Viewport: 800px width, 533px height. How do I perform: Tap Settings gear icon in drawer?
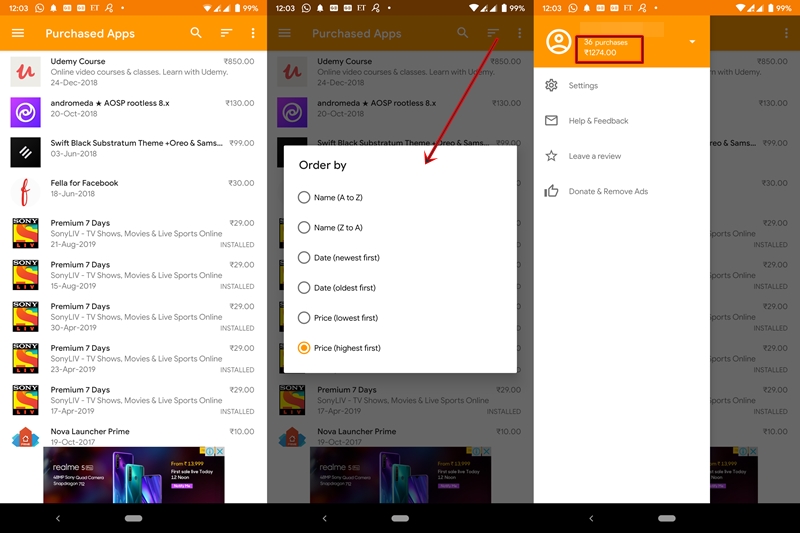[551, 85]
